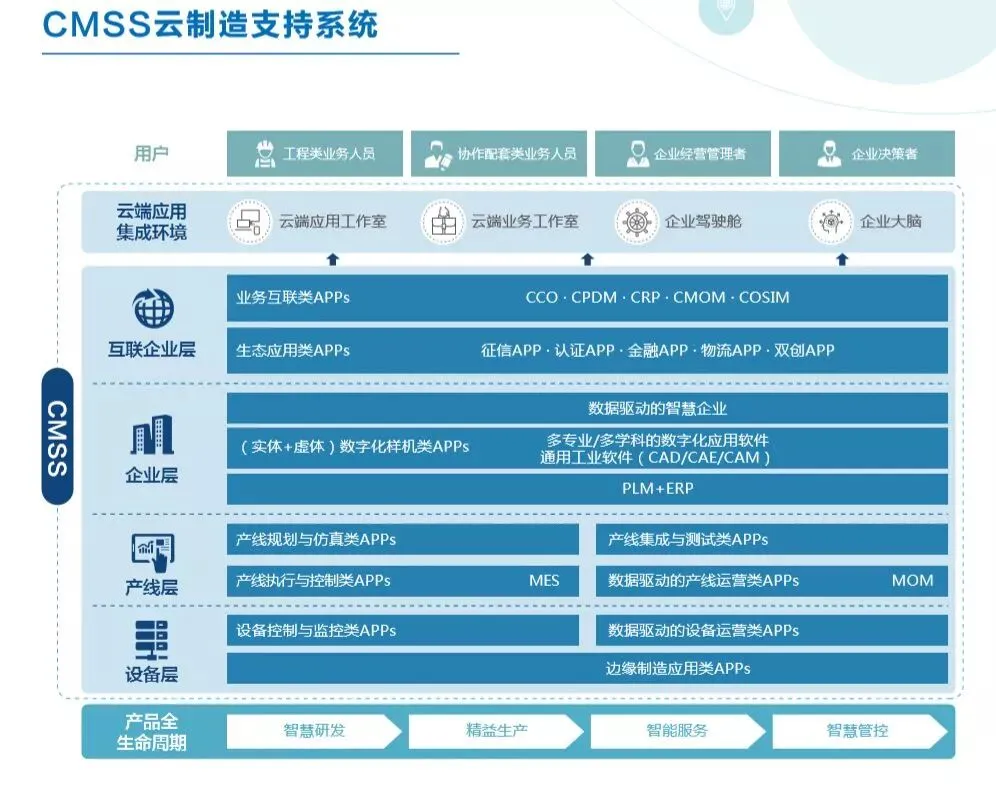Click the server rack icon above 设备层

pos(152,639)
